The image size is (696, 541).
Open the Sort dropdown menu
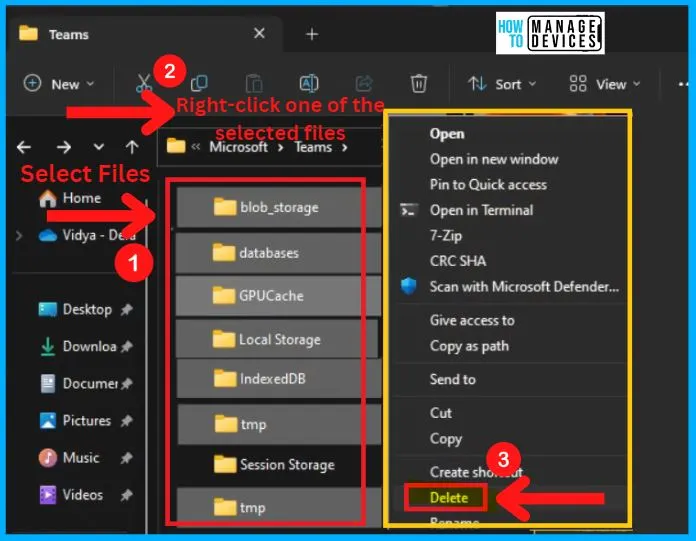click(x=502, y=84)
